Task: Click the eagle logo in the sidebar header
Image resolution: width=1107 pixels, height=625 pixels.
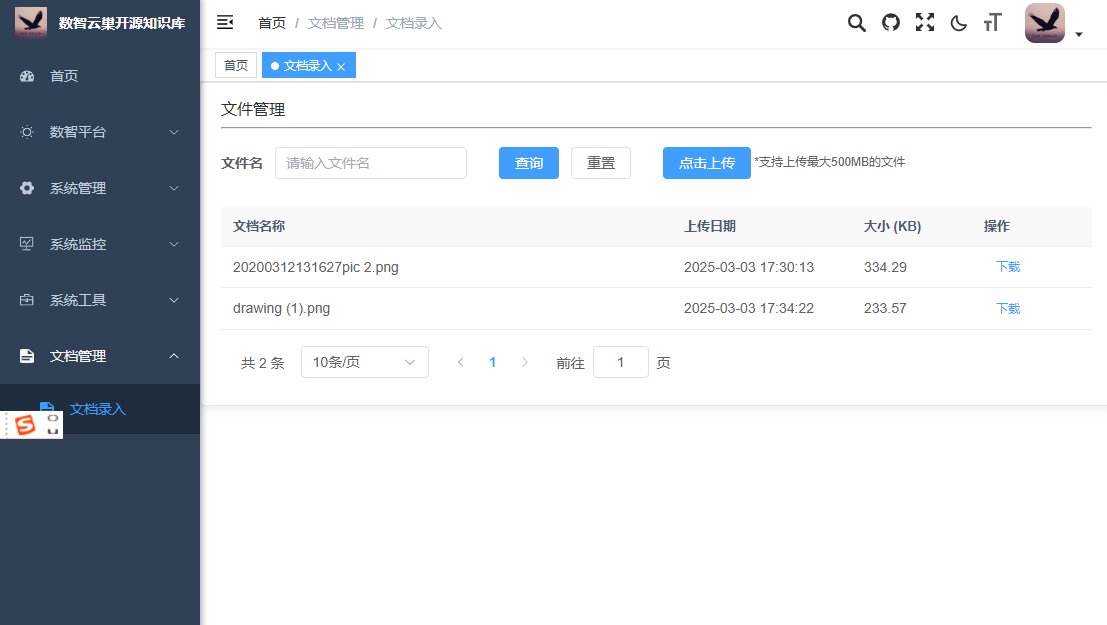Action: 31,22
